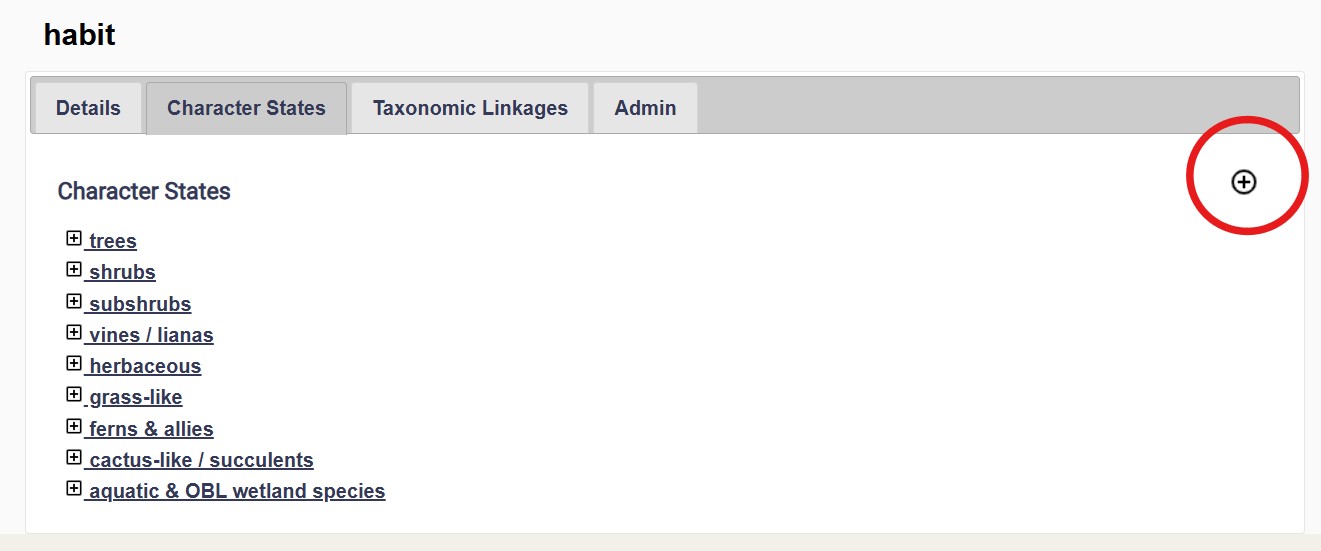Open the aquatic & OBL wetland species link
Image resolution: width=1321 pixels, height=551 pixels.
click(x=237, y=491)
